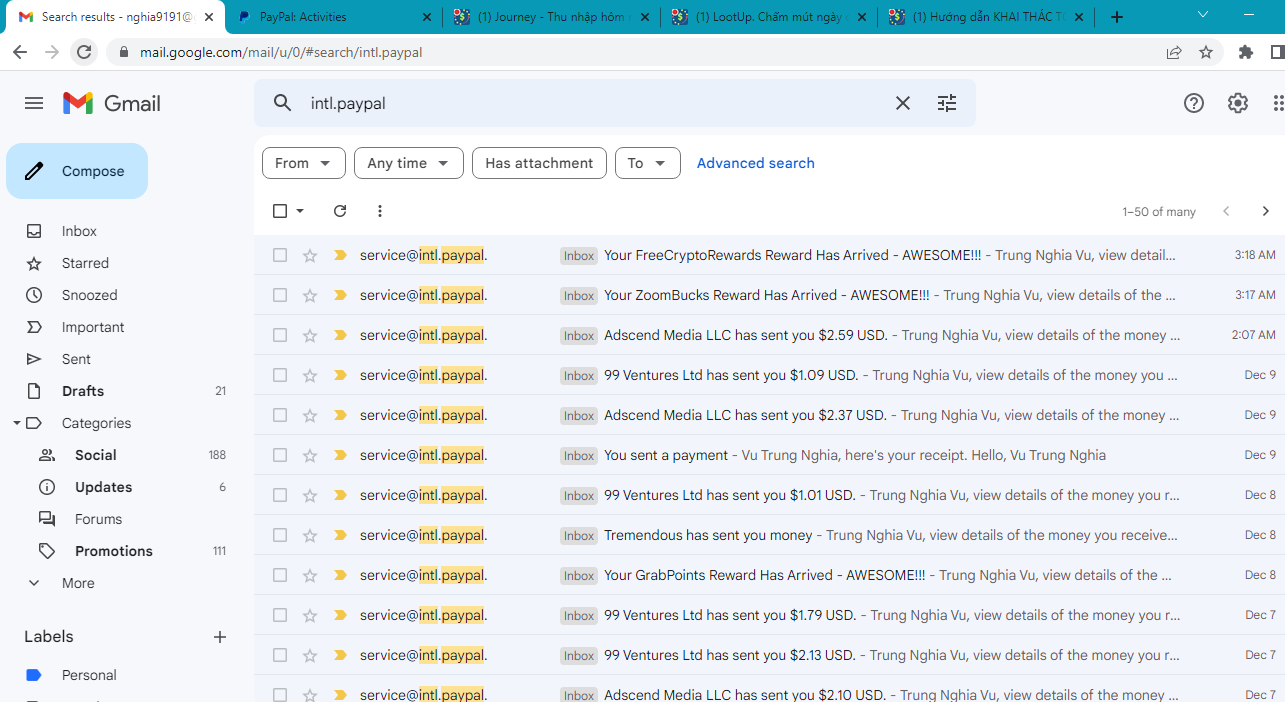1285x702 pixels.
Task: Select the Tremendous email checkbox
Action: pos(280,535)
